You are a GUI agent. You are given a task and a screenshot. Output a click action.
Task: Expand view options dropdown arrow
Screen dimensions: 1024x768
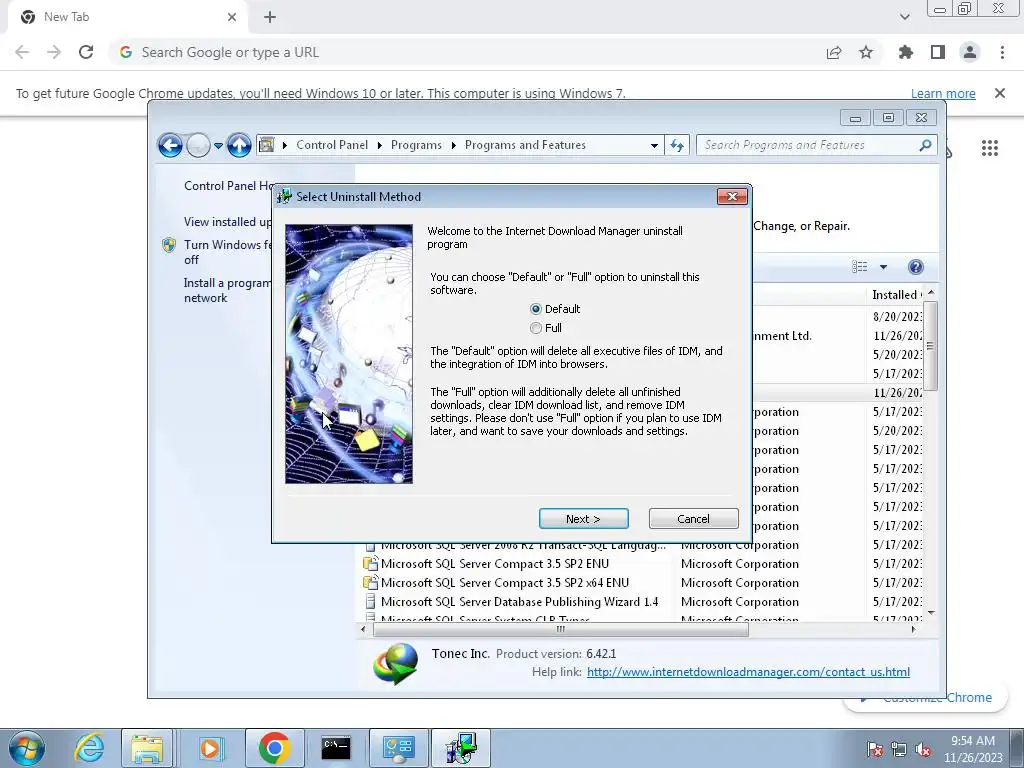[883, 266]
